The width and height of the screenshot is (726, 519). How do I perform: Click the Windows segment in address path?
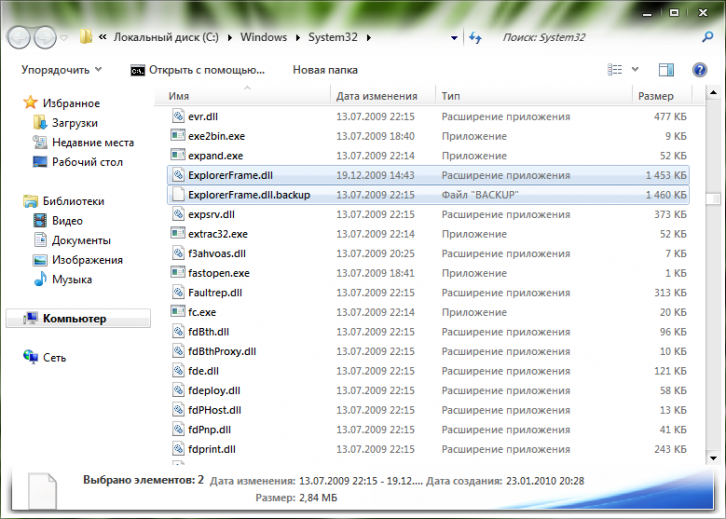(x=264, y=38)
